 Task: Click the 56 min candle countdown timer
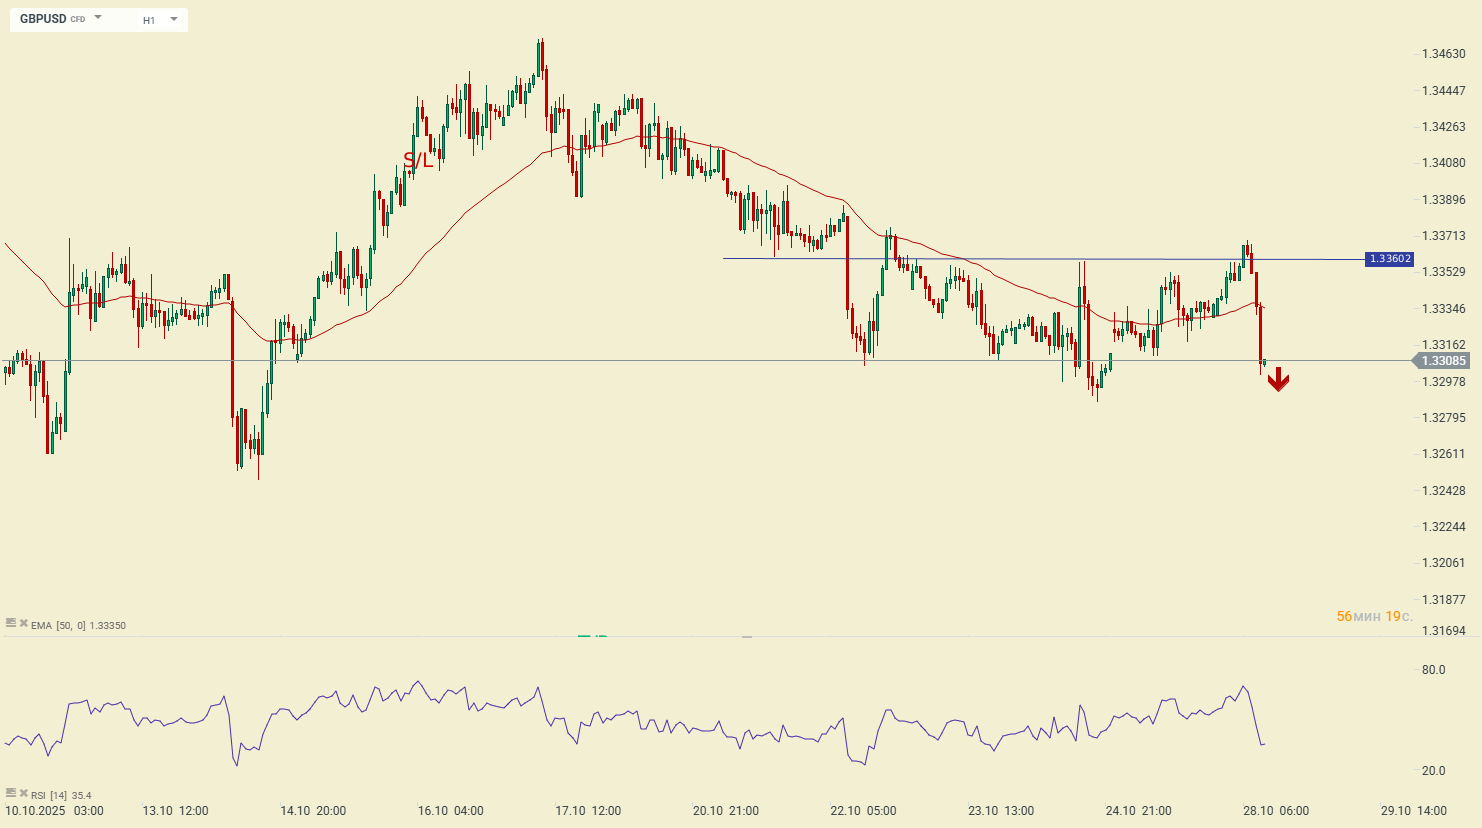(1374, 617)
